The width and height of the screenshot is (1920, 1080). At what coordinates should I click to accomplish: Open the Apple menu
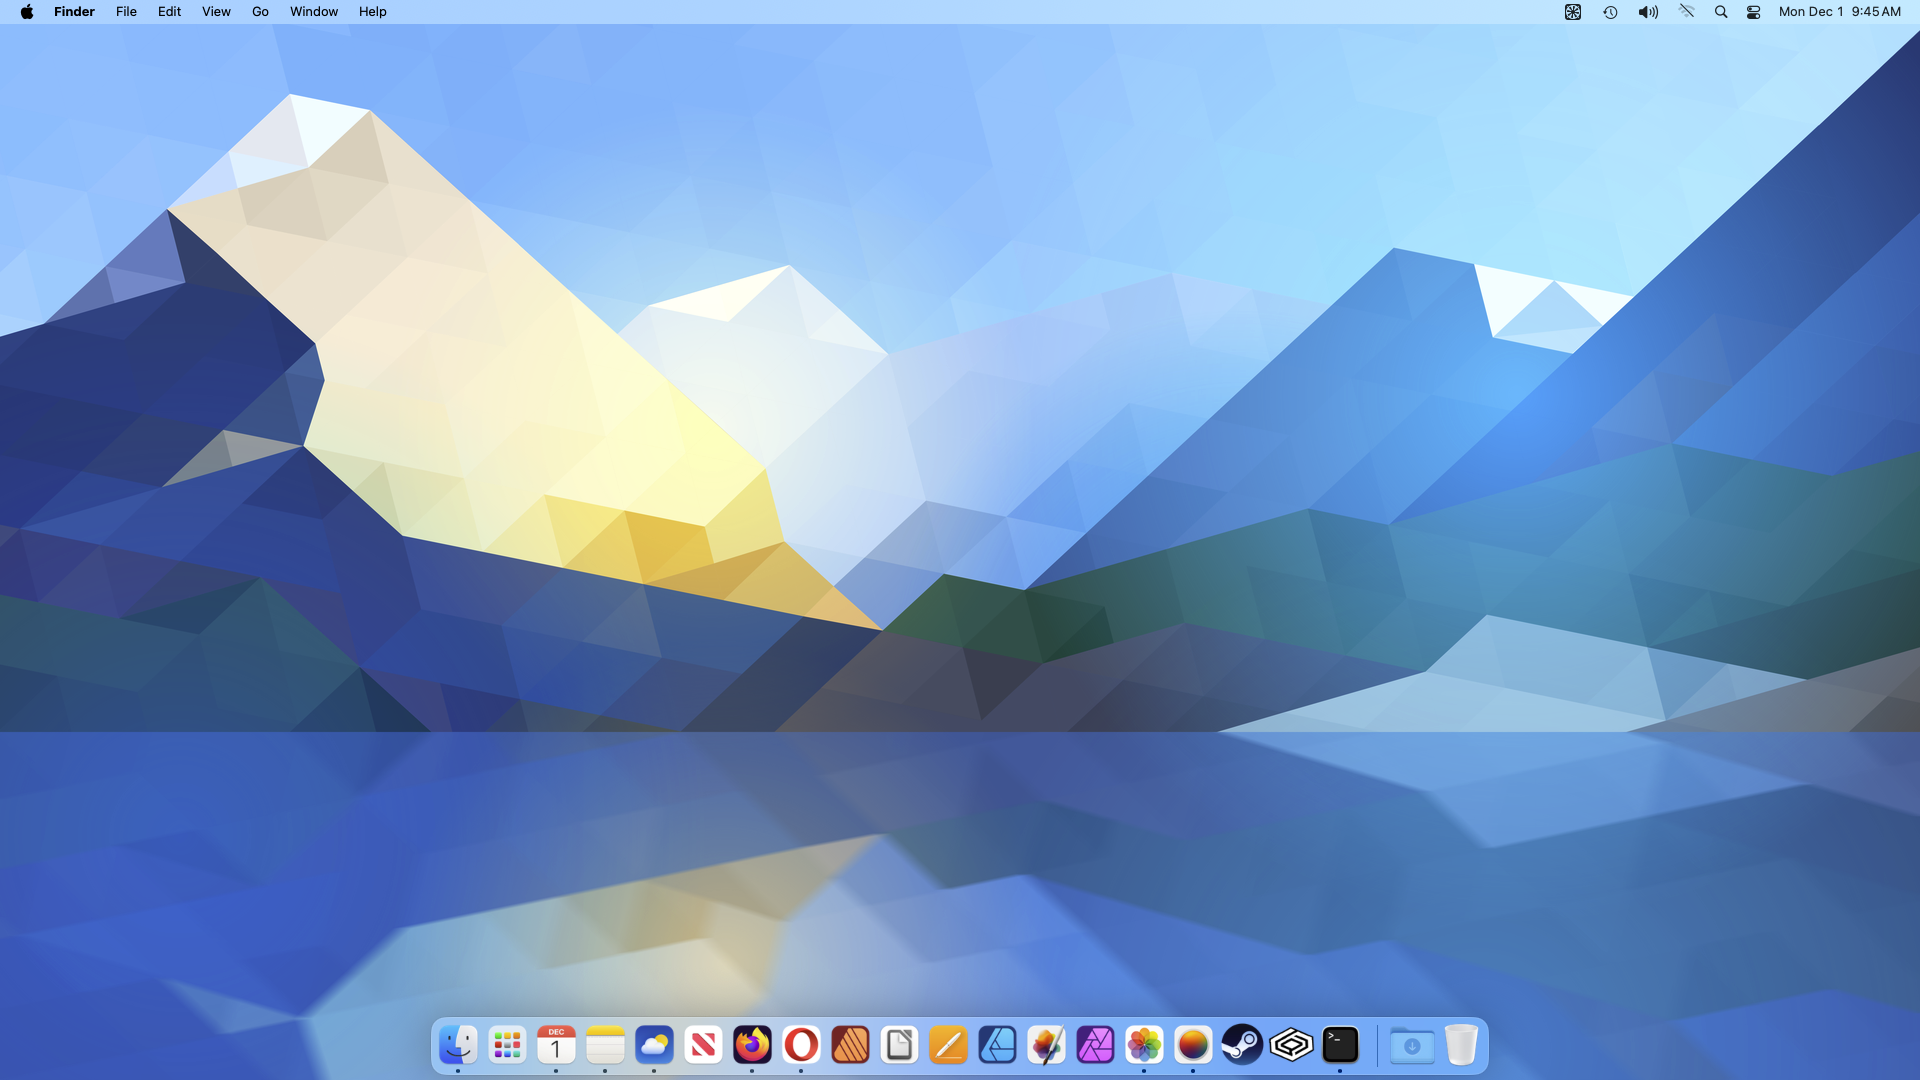click(x=27, y=12)
